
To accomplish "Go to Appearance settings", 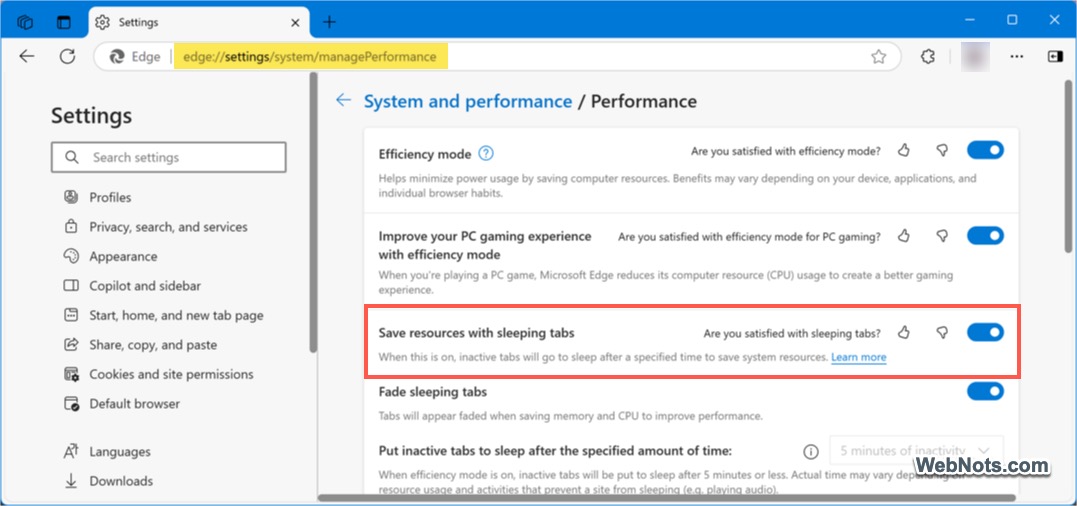I will (123, 256).
